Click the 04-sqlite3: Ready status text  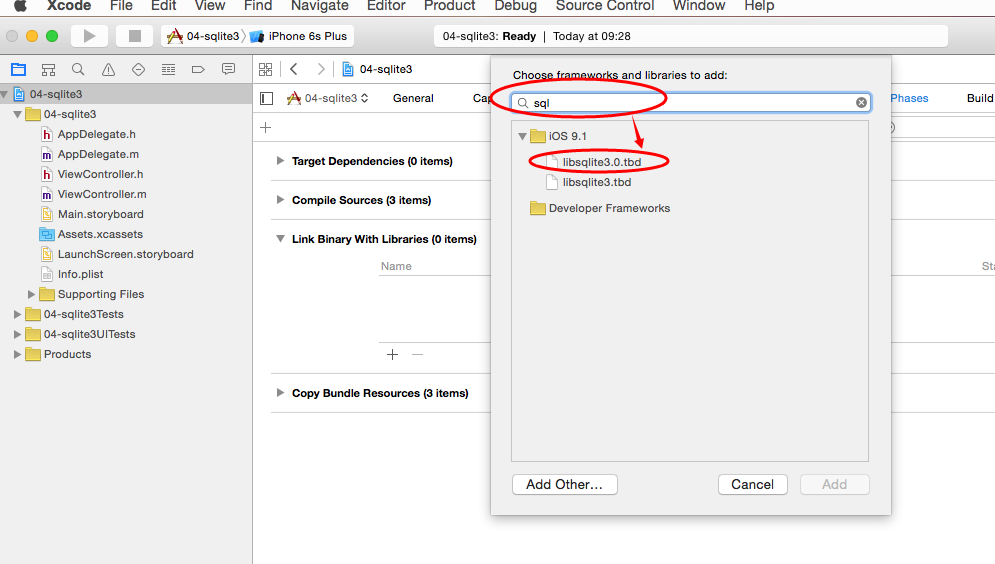tap(489, 36)
